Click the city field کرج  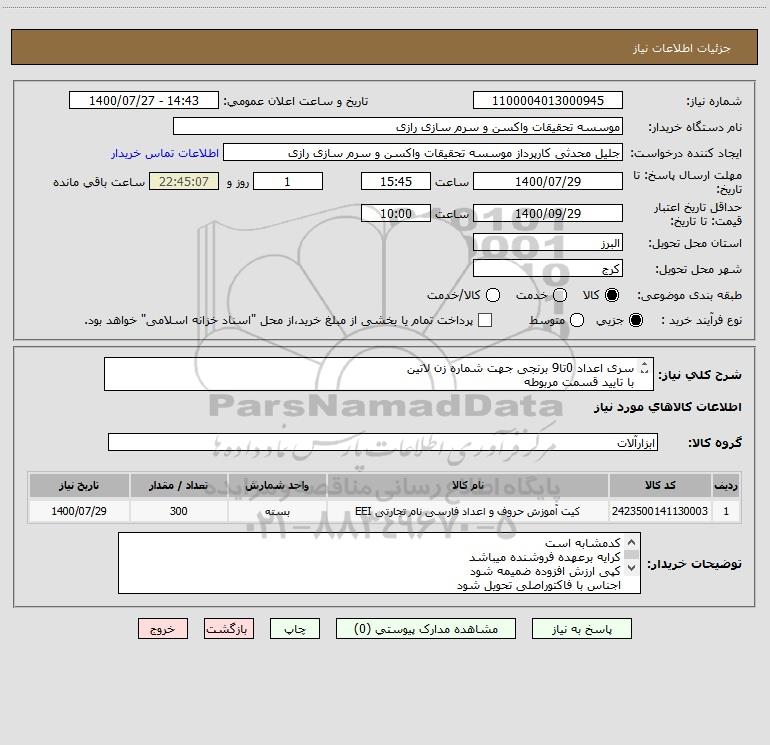point(548,269)
